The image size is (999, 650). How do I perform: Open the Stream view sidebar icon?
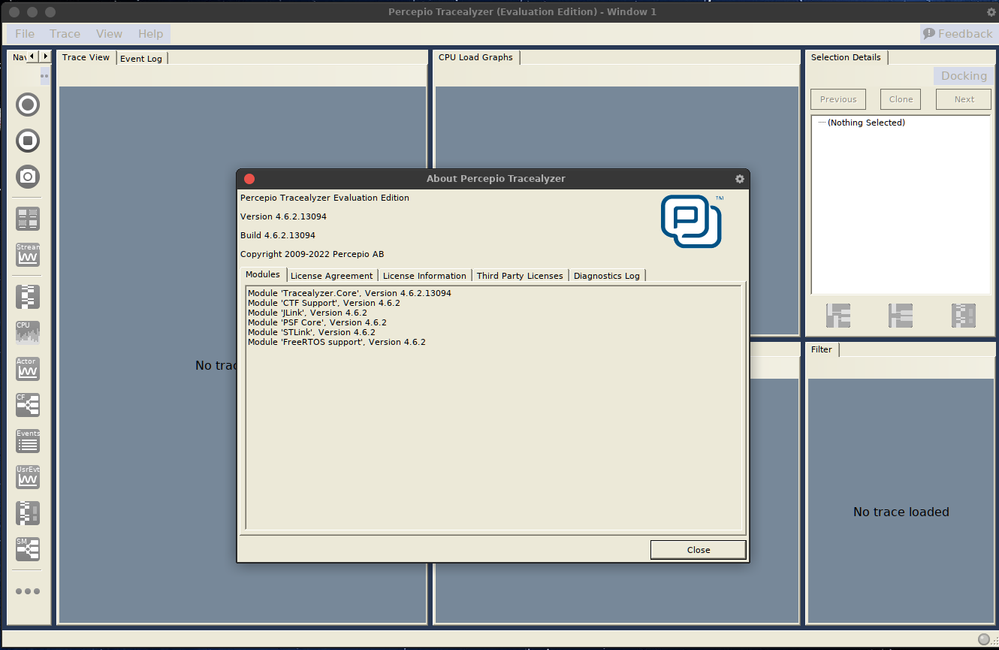pyautogui.click(x=27, y=254)
